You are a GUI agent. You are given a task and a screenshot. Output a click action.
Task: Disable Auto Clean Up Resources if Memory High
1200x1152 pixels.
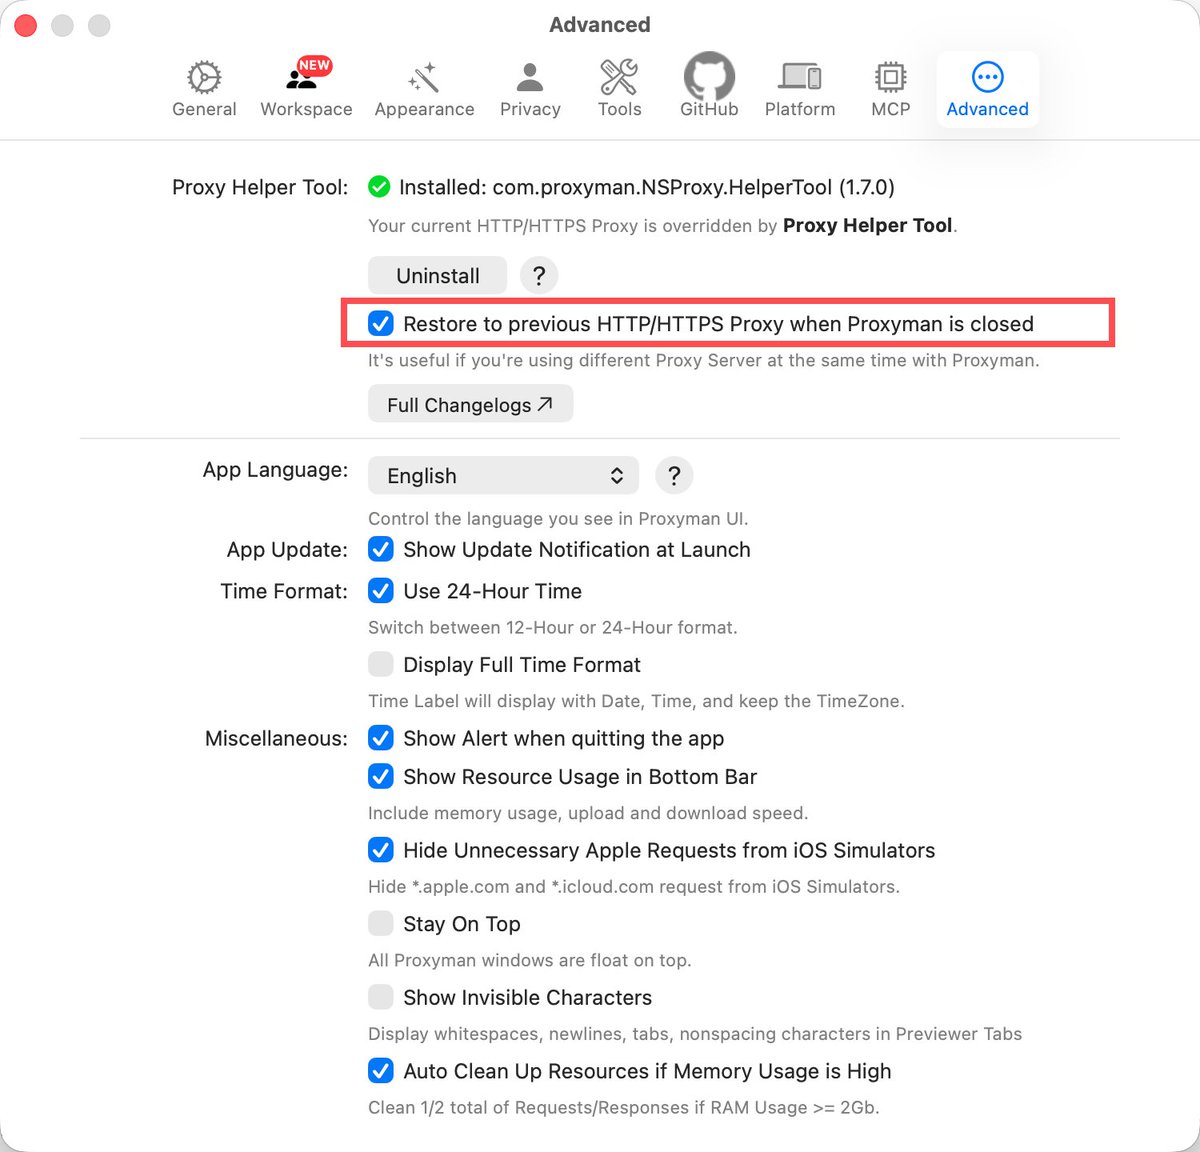(x=380, y=1071)
